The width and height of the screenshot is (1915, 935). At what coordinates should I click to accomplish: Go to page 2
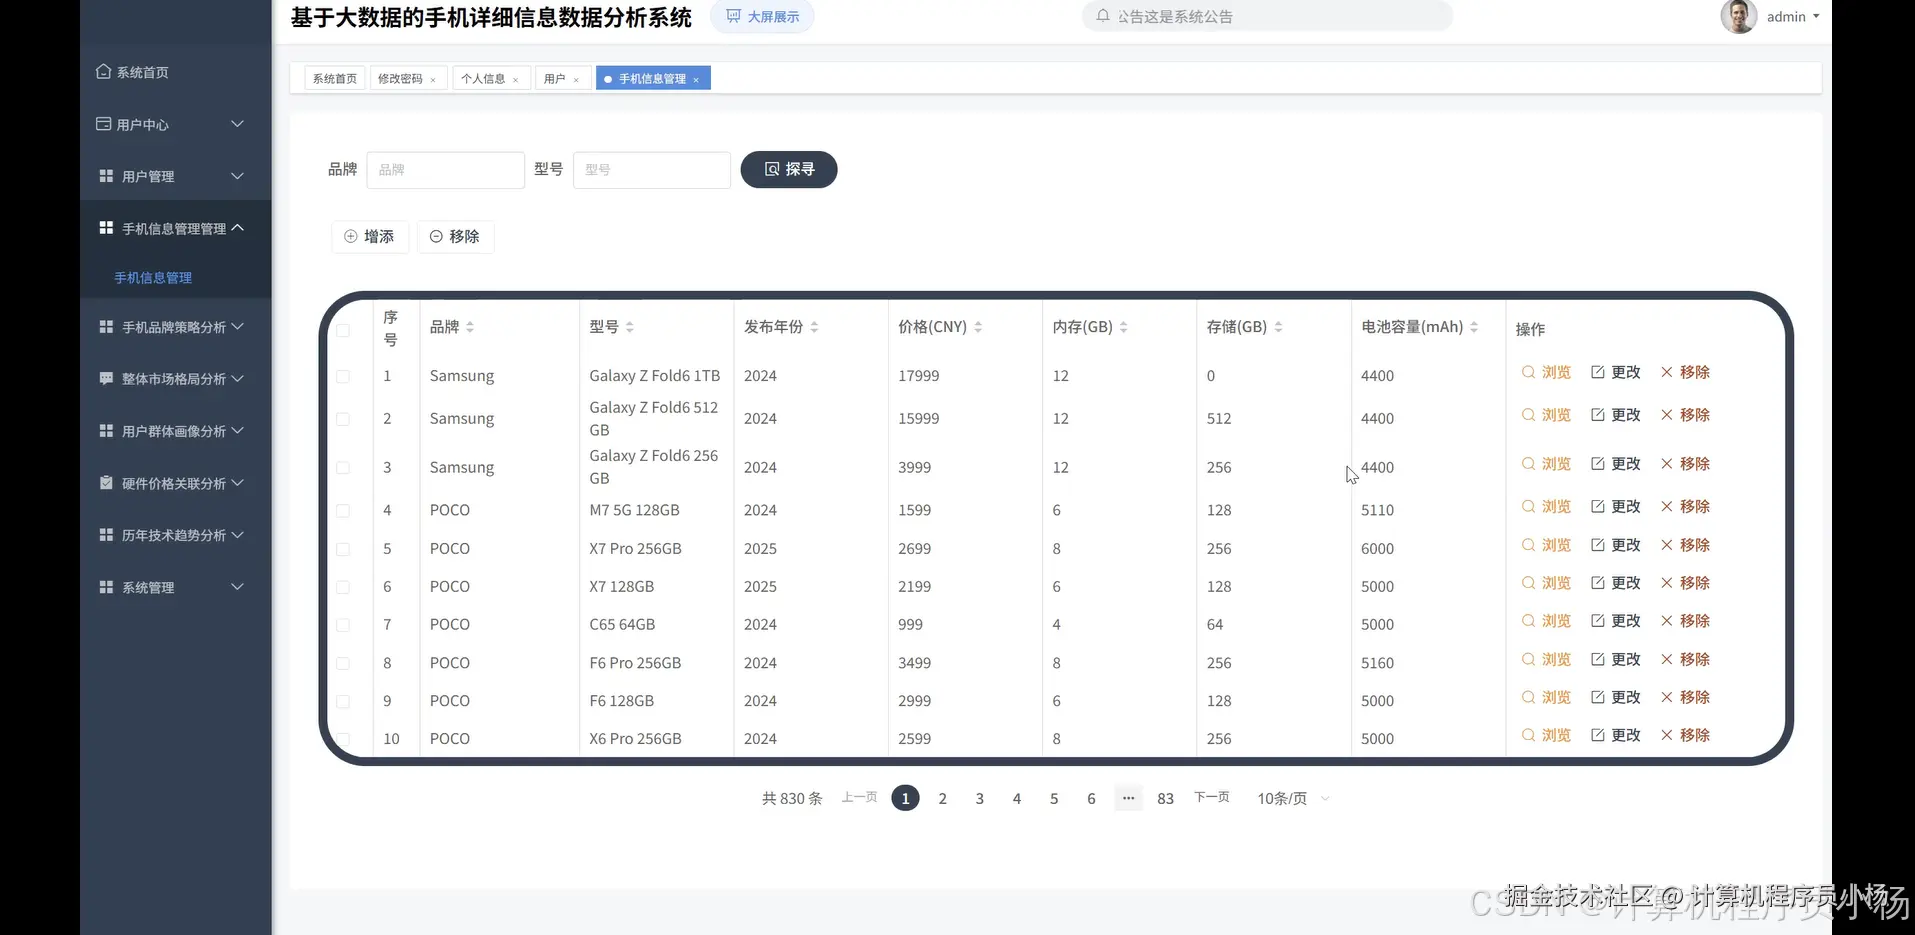click(942, 798)
